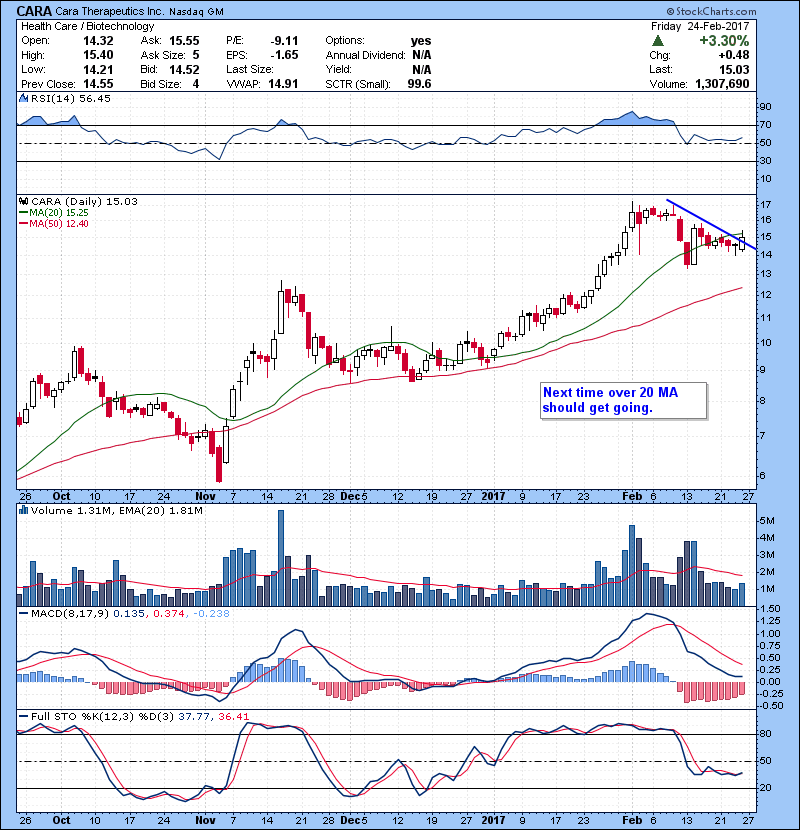
Task: Click the Dec label on bottom stochastic date axis
Action: pos(350,819)
